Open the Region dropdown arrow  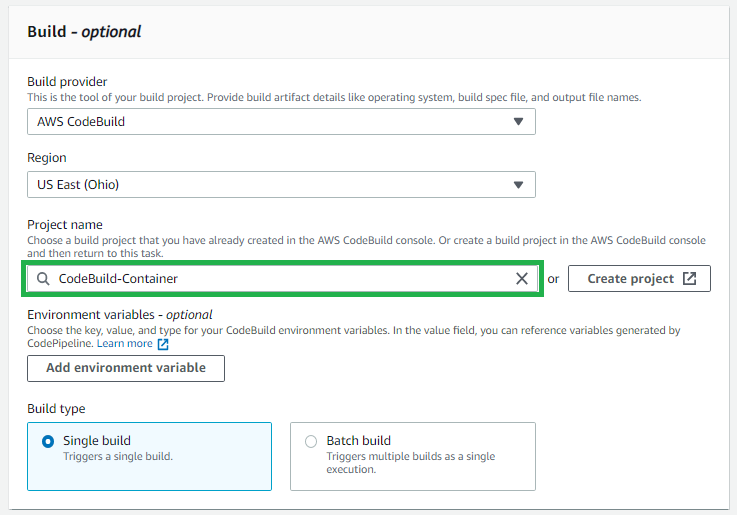click(518, 185)
